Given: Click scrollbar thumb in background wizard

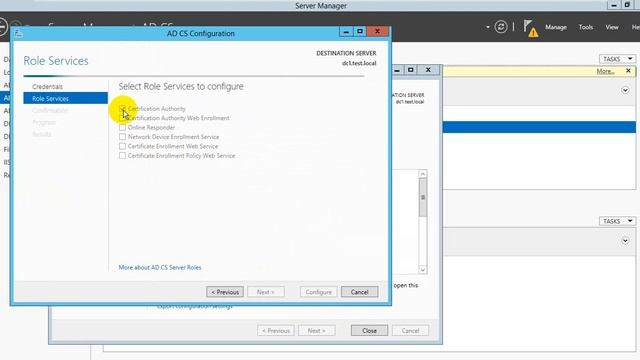Looking at the screenshot, I should point(423,198).
